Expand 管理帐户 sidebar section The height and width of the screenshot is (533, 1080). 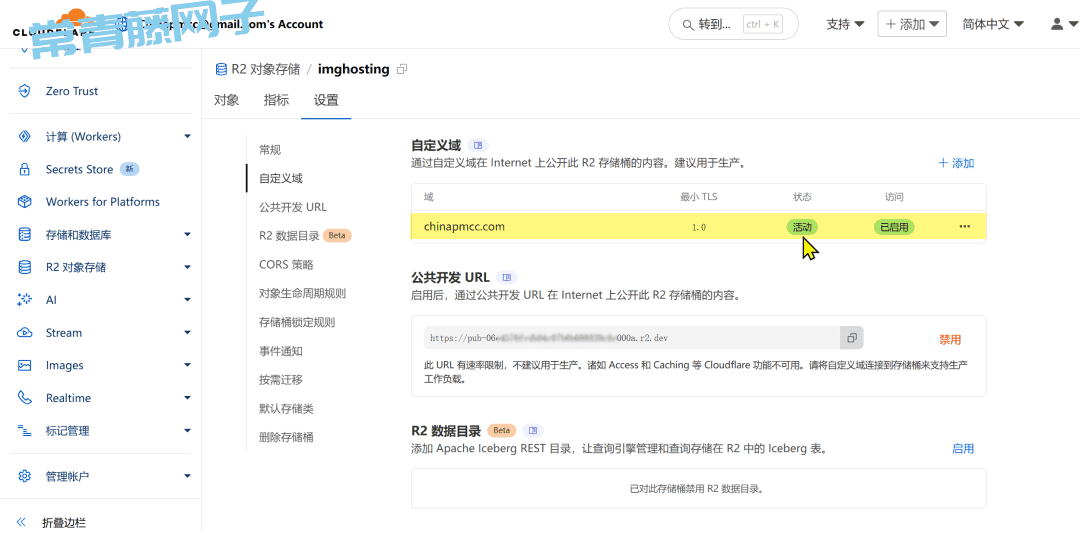pos(187,476)
